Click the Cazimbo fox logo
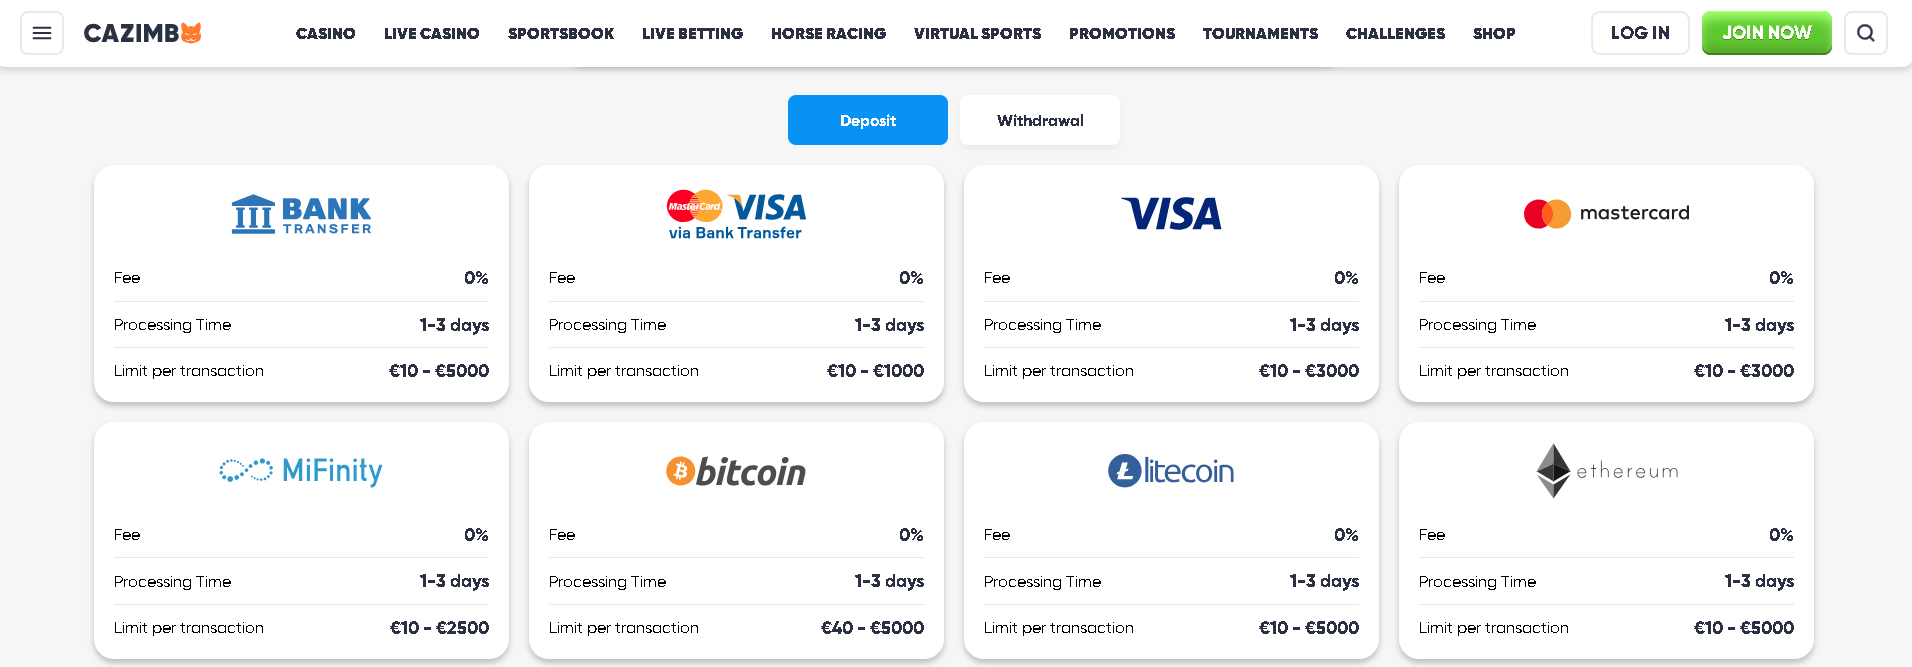The width and height of the screenshot is (1912, 667). coord(142,33)
